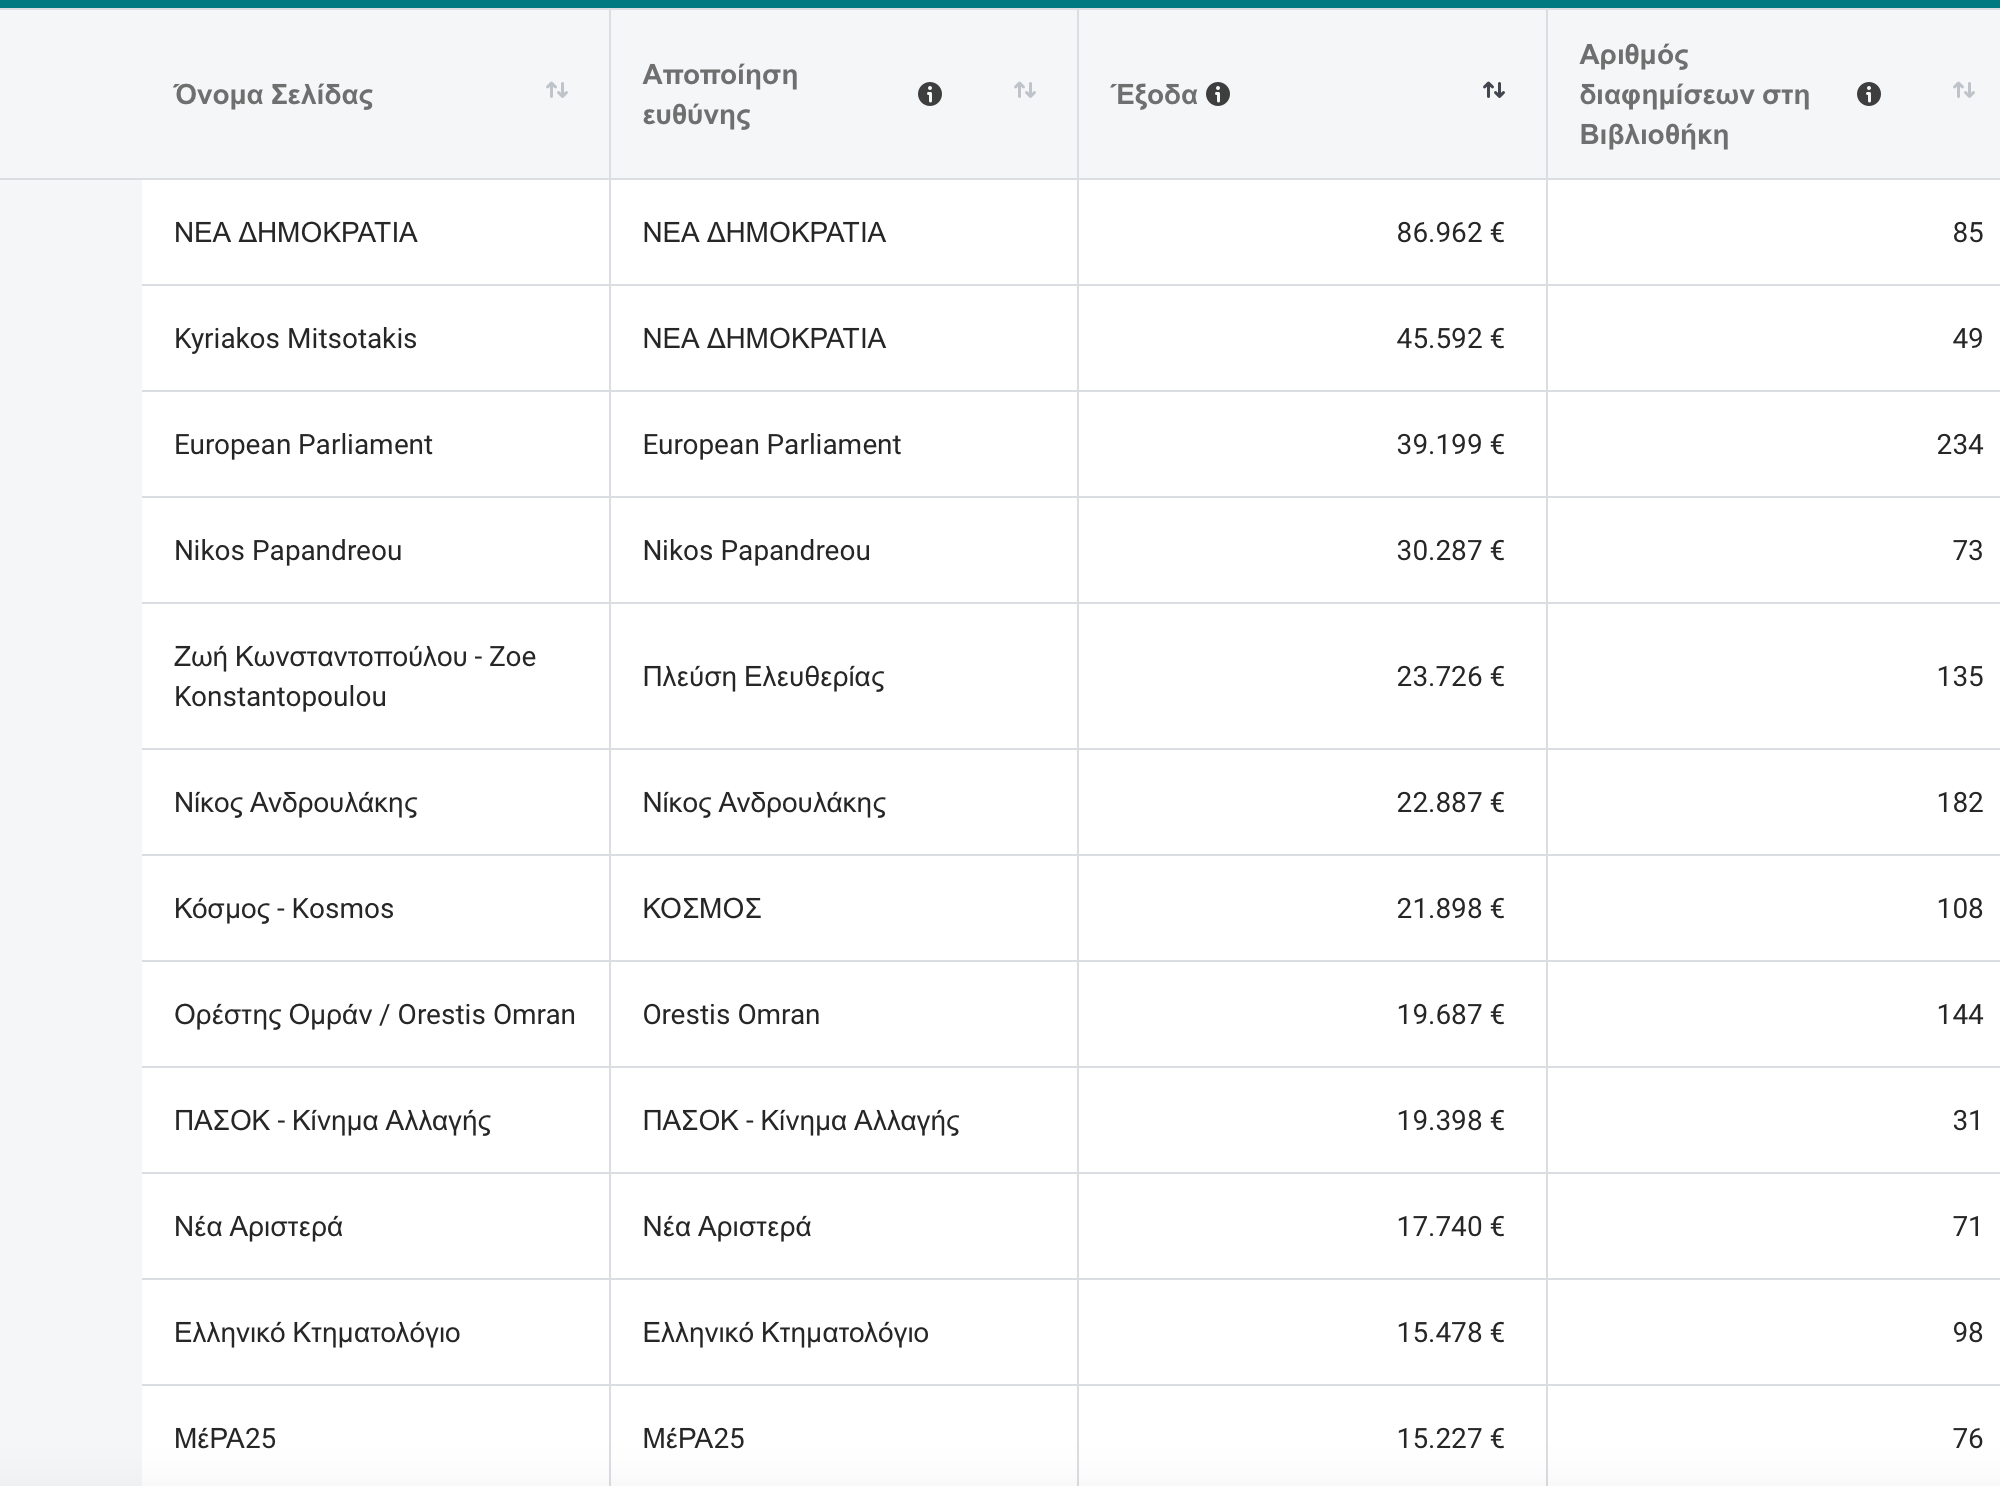
Task: Click active sort arrows in Έξοδα column
Action: (x=1493, y=91)
